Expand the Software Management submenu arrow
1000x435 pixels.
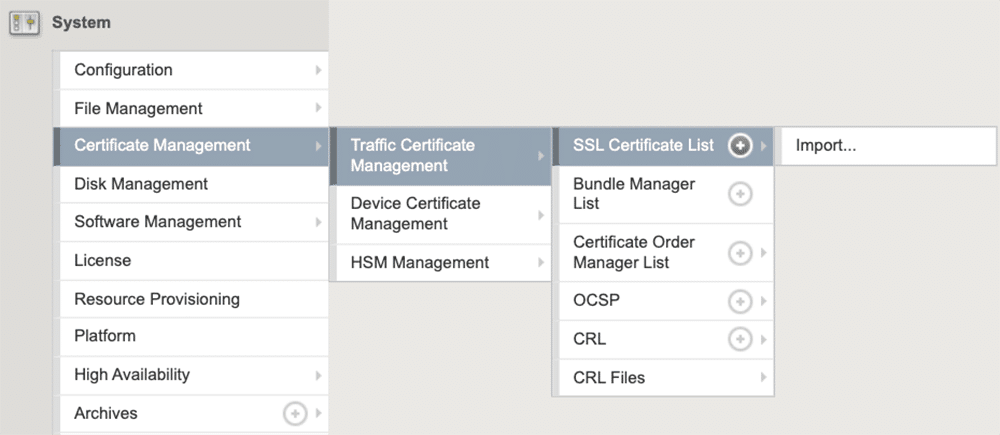(318, 222)
